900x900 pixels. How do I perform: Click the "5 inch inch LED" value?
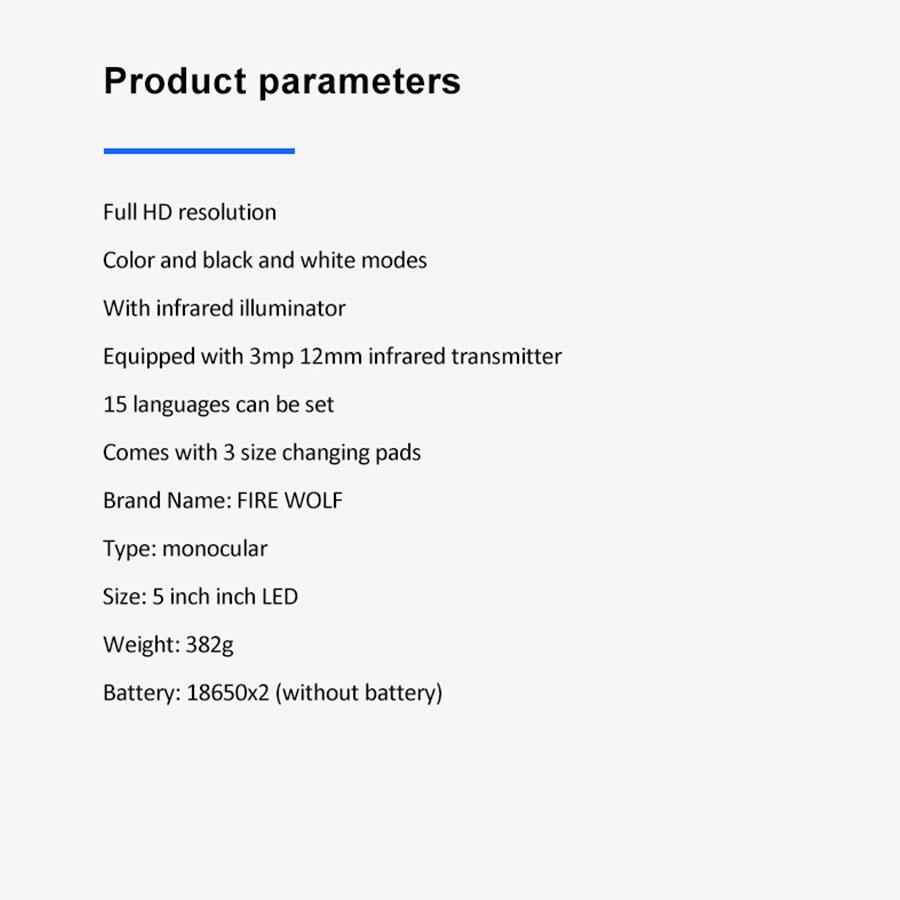225,596
